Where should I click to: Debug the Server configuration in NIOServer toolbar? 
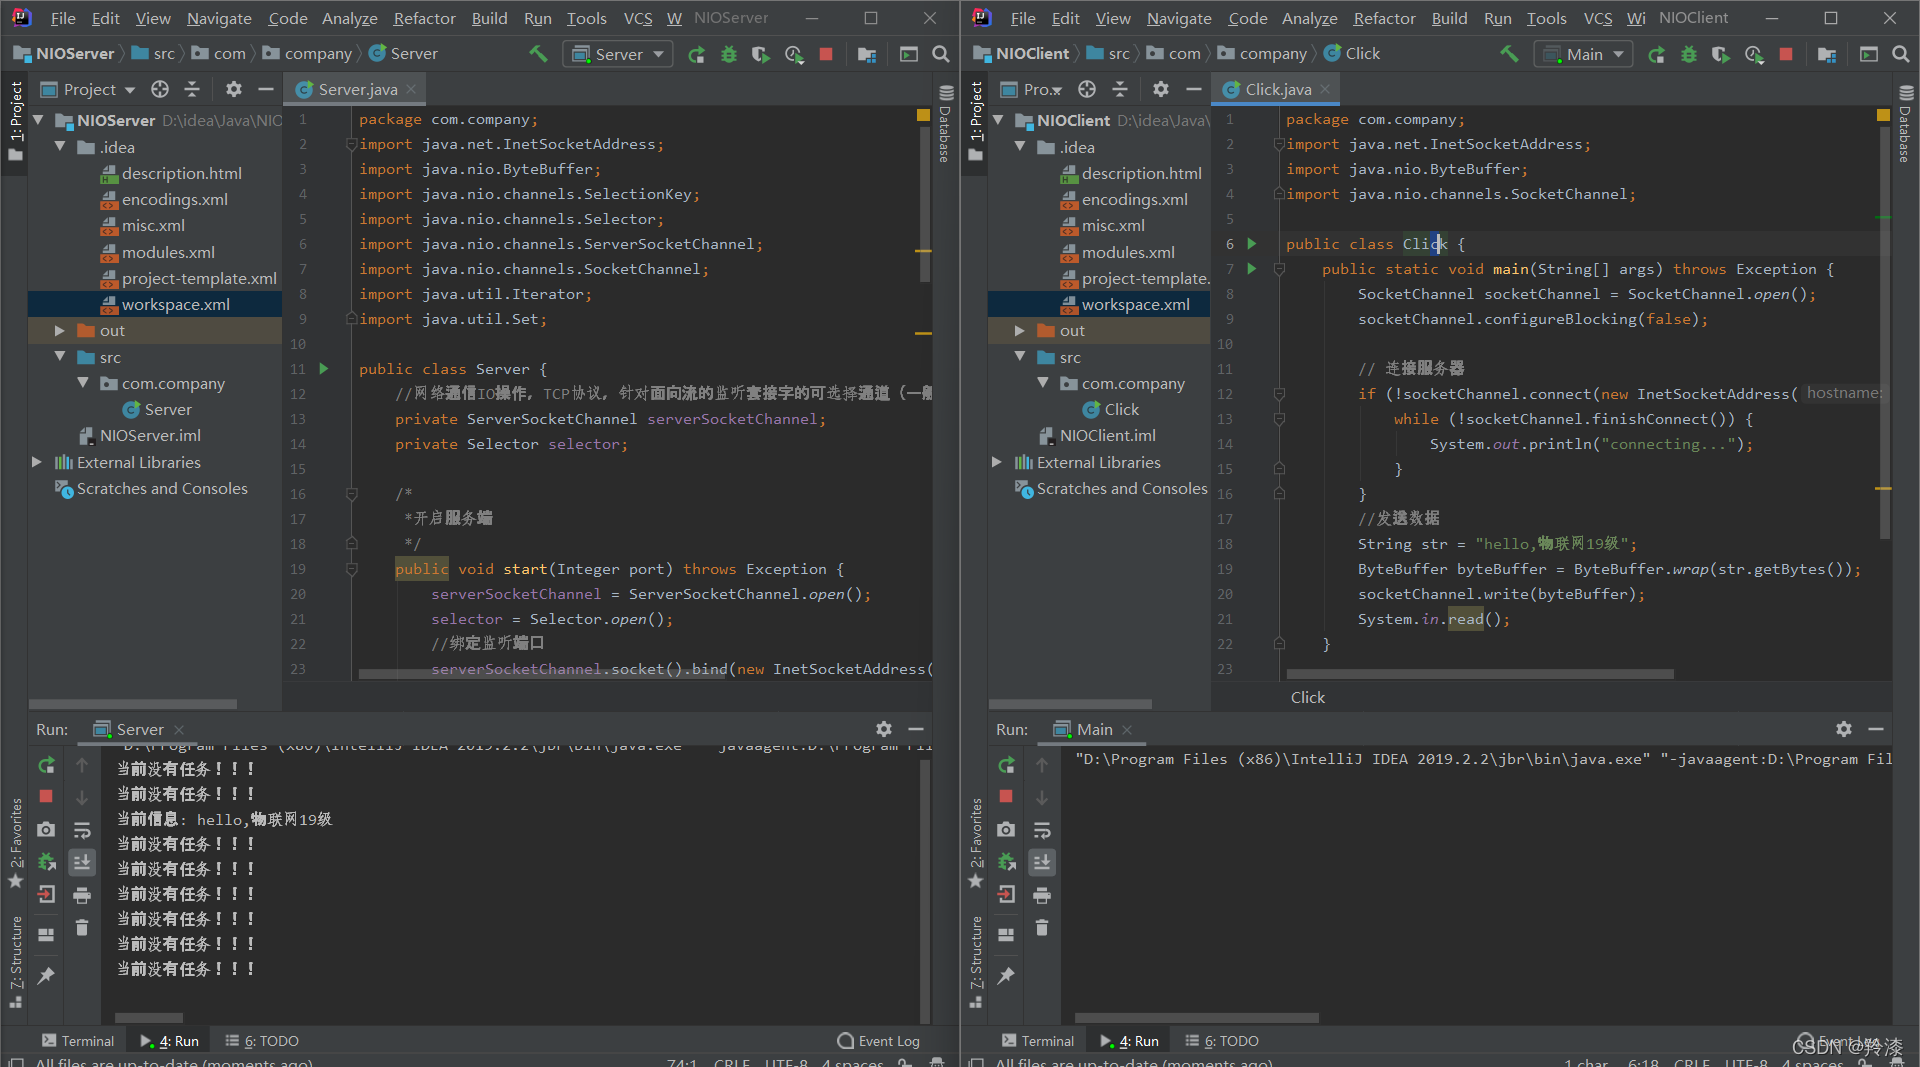(x=729, y=54)
